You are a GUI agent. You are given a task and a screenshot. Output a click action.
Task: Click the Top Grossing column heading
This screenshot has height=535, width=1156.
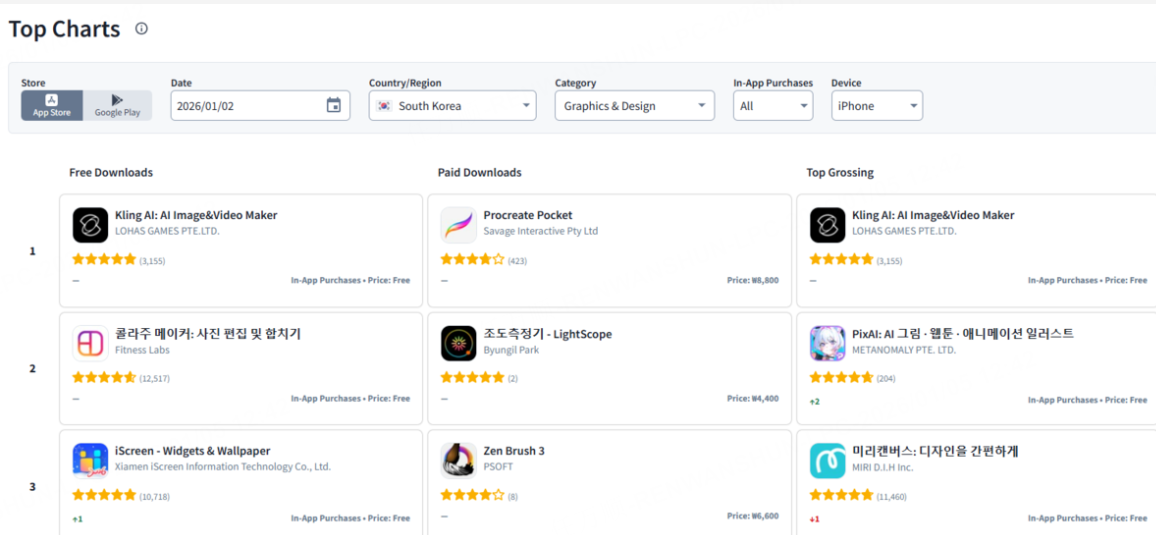click(840, 172)
